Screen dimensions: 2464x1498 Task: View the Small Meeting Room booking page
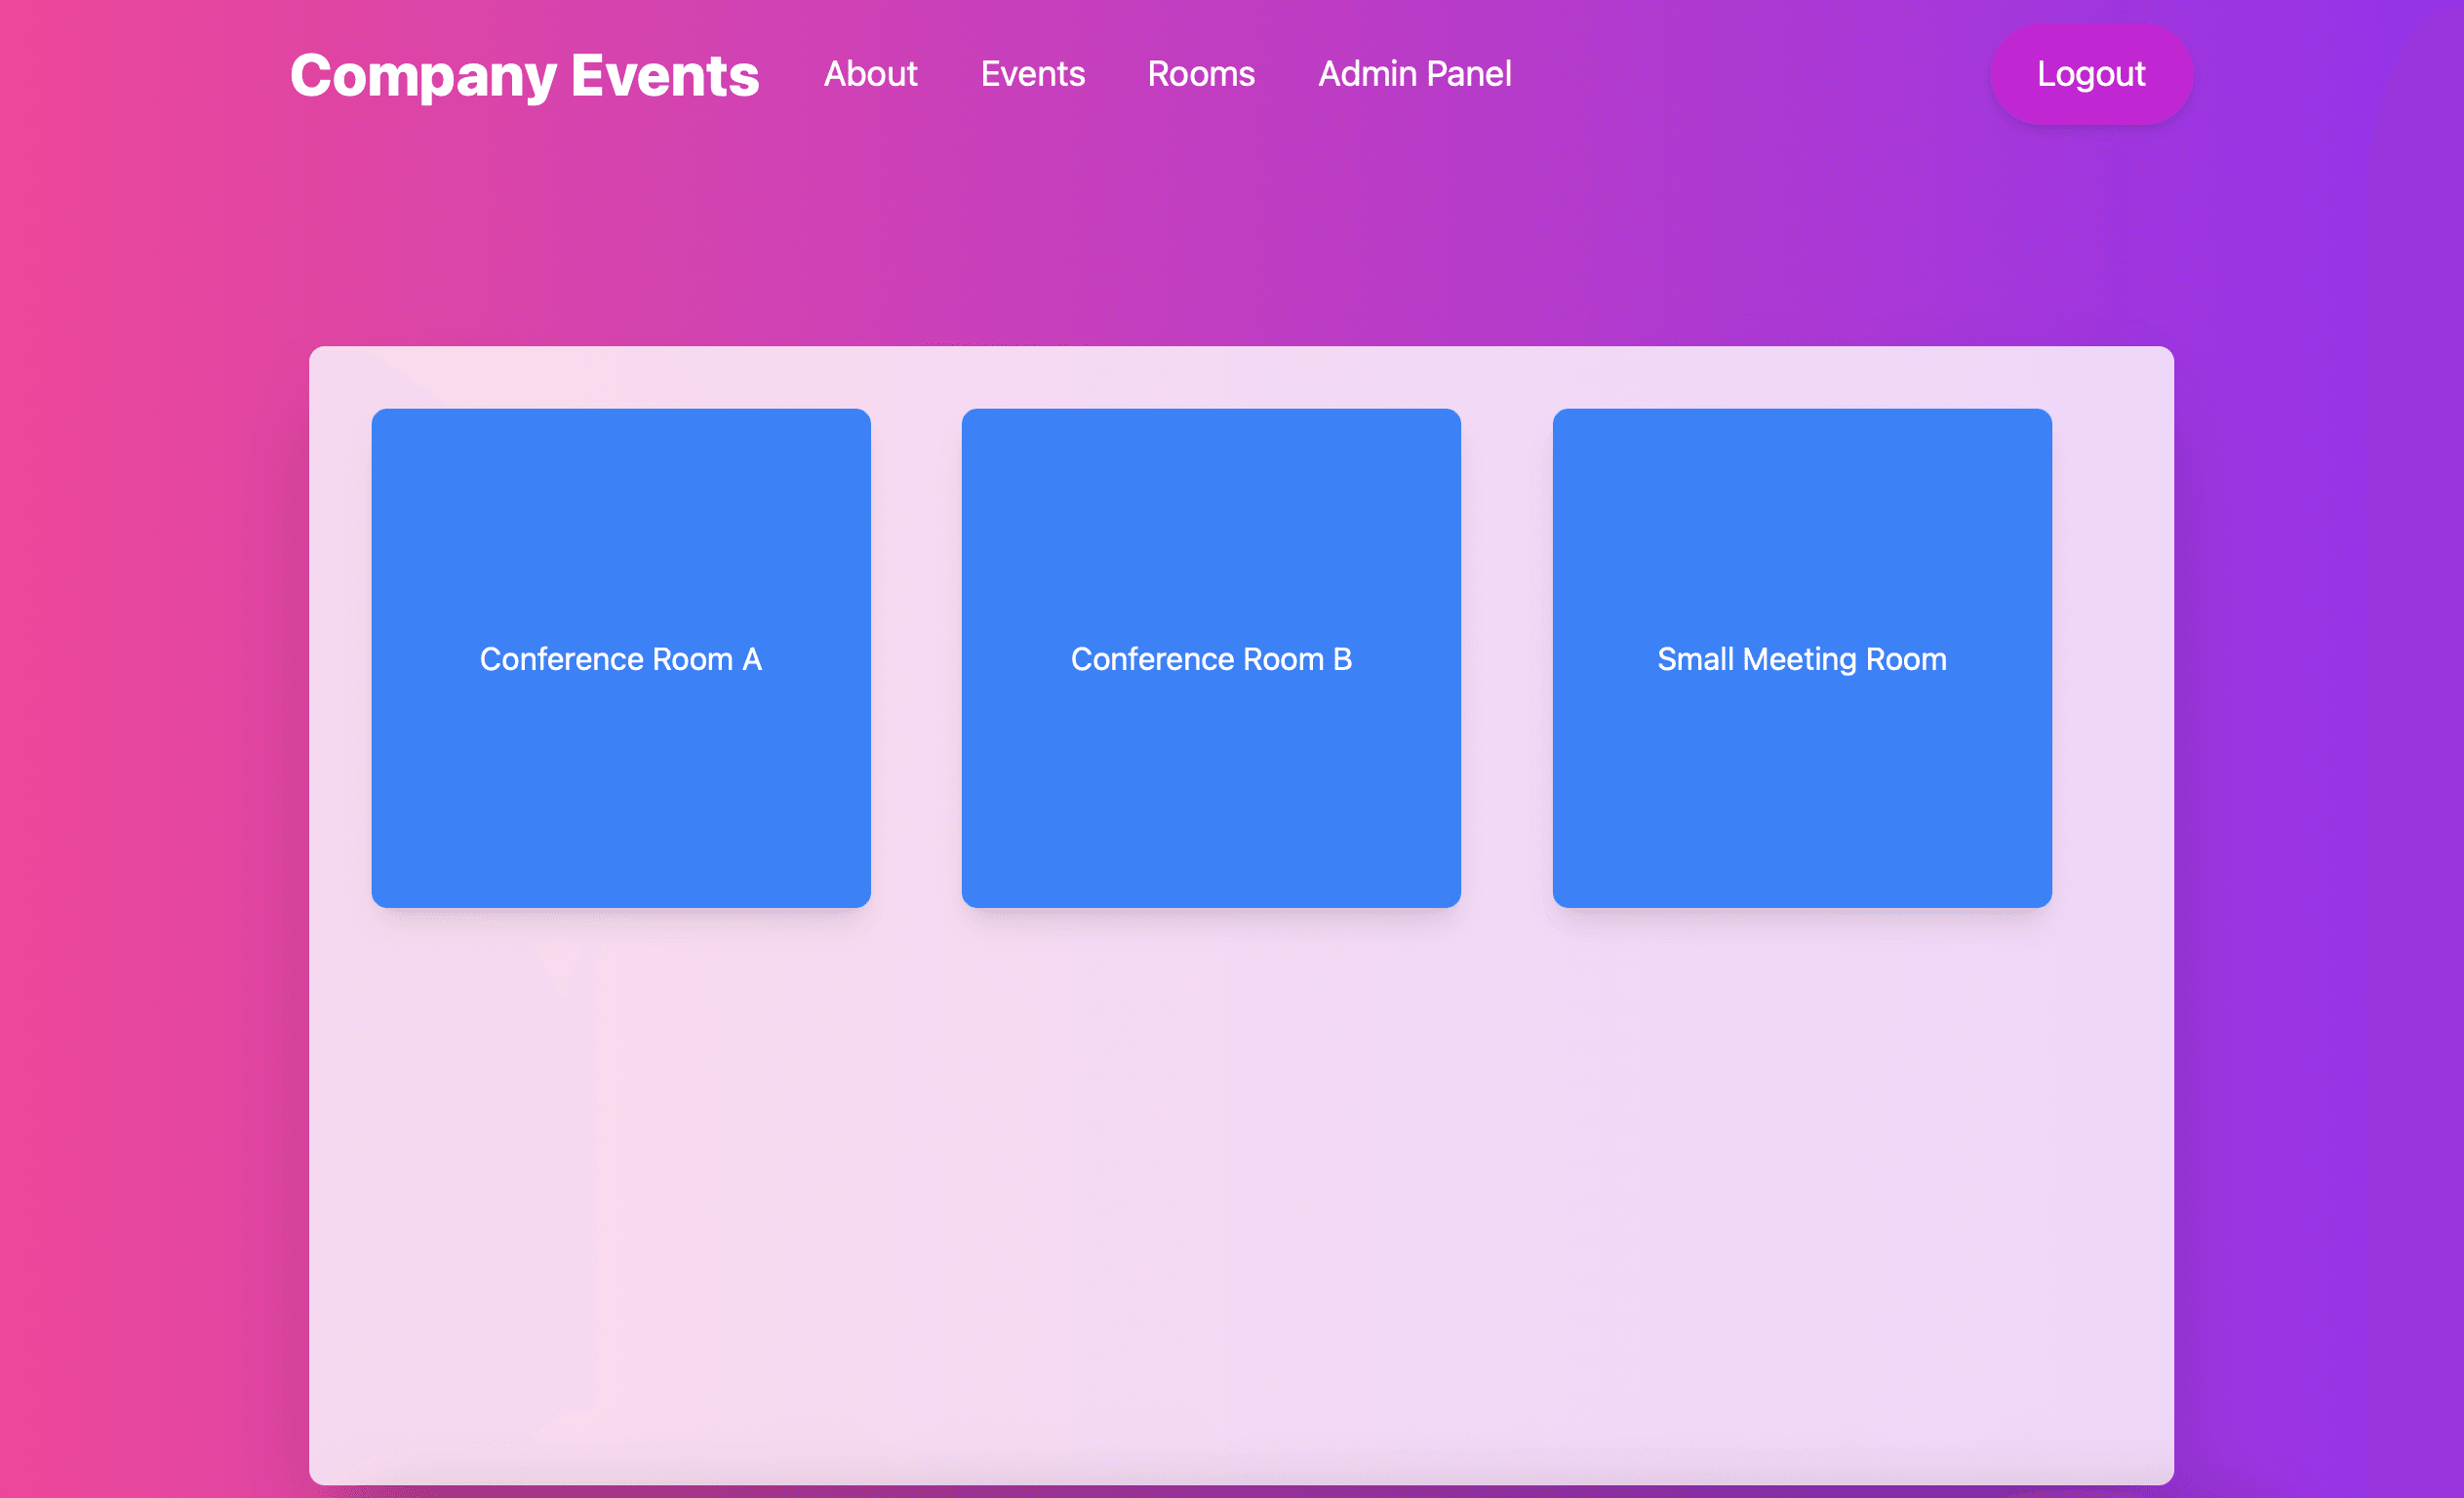coord(1801,658)
